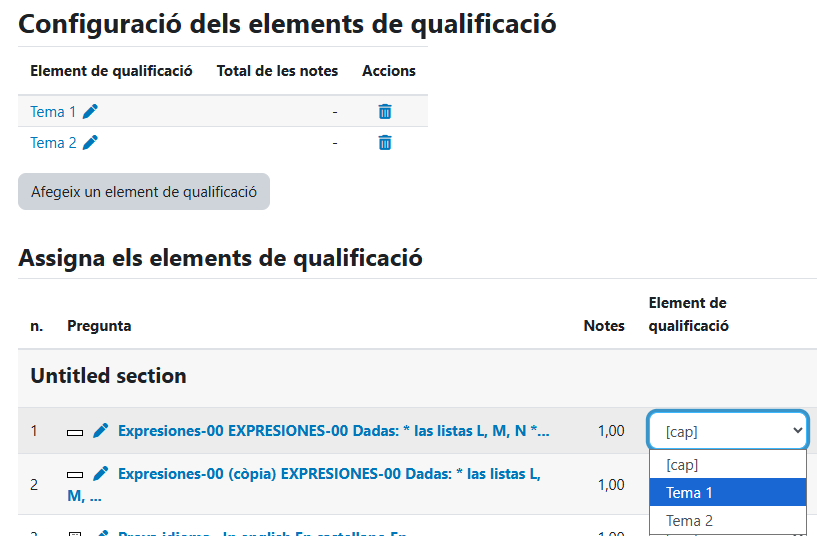This screenshot has height=536, width=817.
Task: Click question type icon for question 2
Action: (x=75, y=474)
